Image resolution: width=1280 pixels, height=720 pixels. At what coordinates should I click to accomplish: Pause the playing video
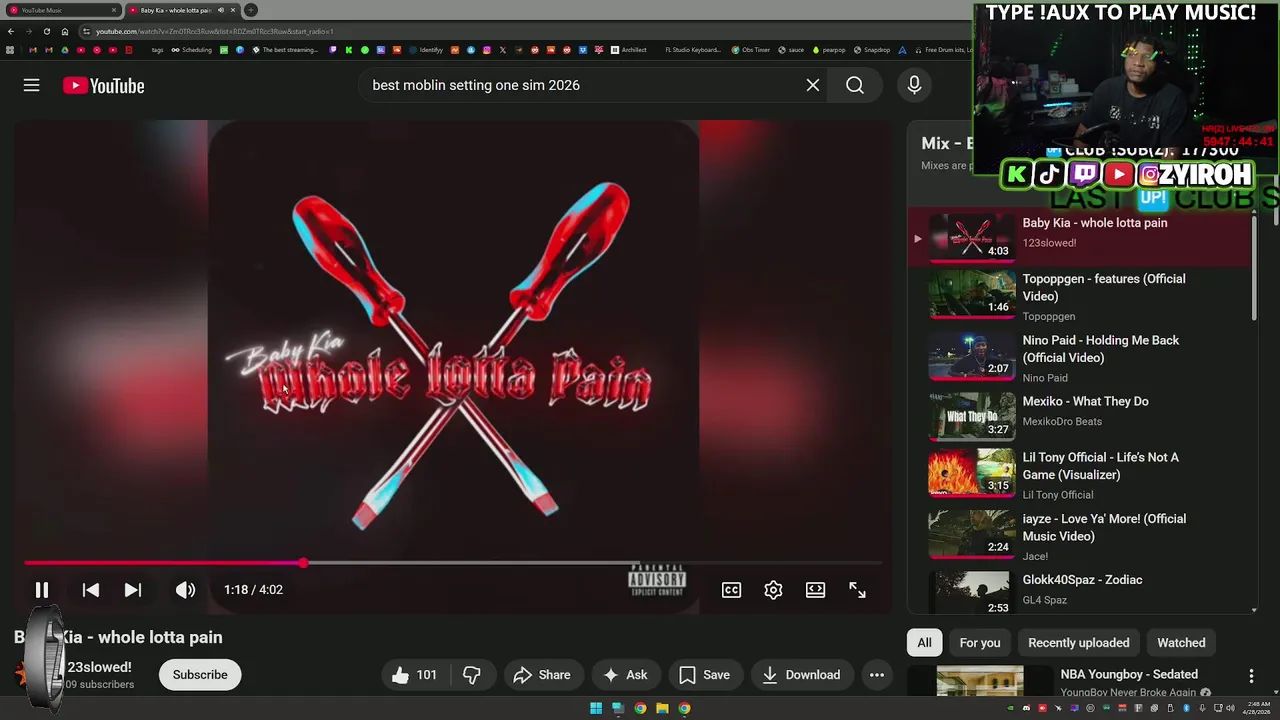tap(42, 590)
